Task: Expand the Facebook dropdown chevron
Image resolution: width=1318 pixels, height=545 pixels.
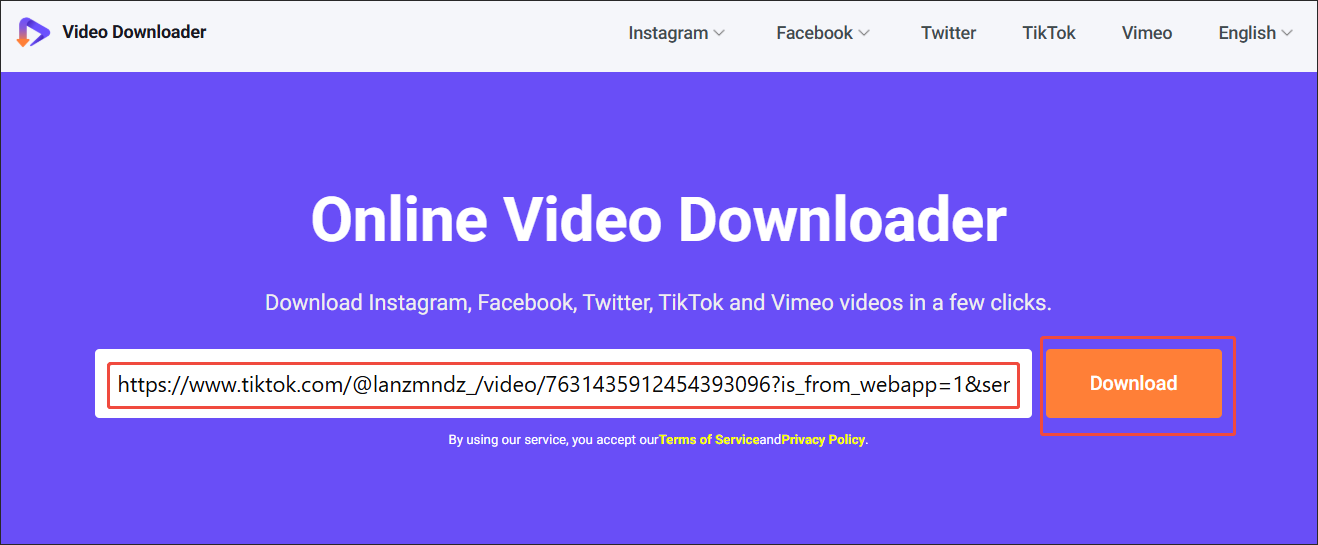Action: (864, 33)
